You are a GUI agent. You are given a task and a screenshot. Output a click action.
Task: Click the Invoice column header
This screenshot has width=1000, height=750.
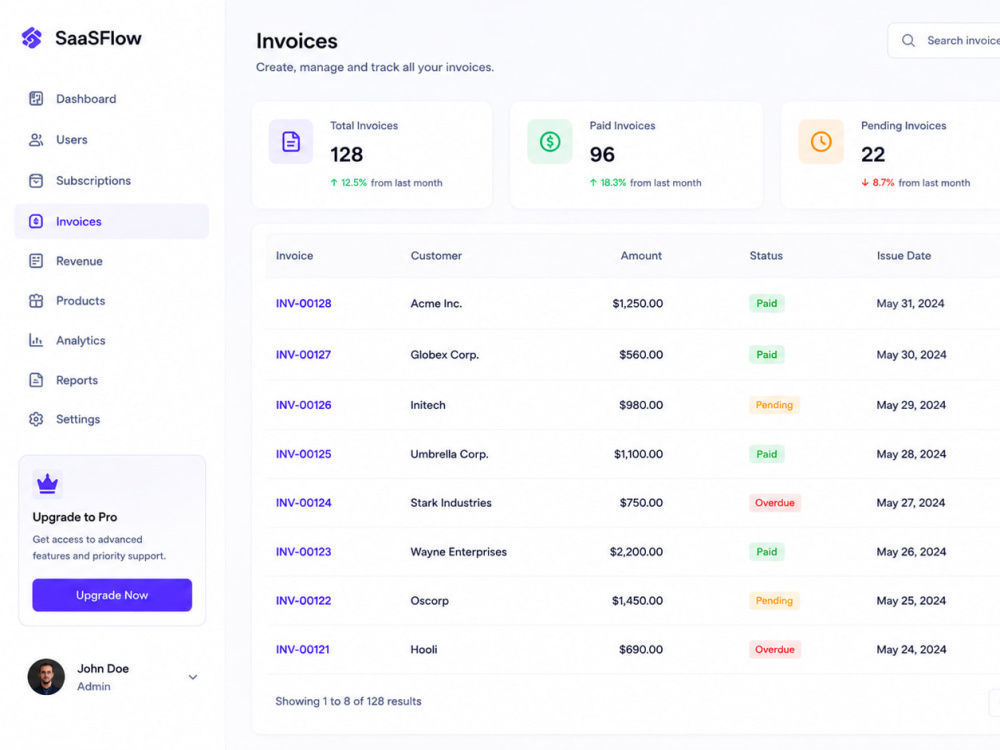pyautogui.click(x=295, y=256)
